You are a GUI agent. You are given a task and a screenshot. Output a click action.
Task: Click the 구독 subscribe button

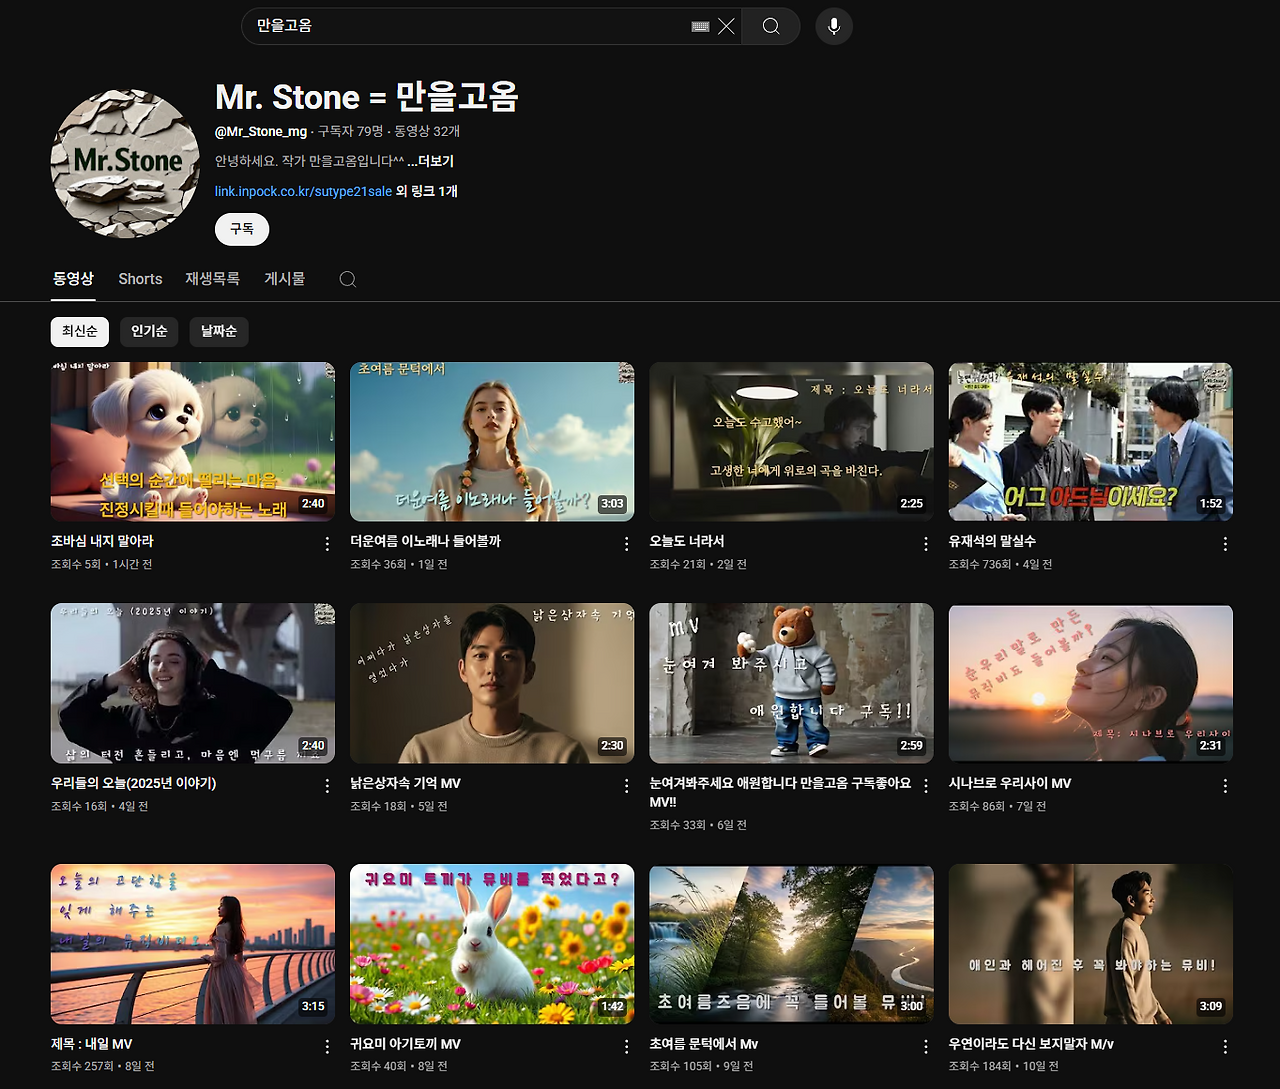(242, 229)
